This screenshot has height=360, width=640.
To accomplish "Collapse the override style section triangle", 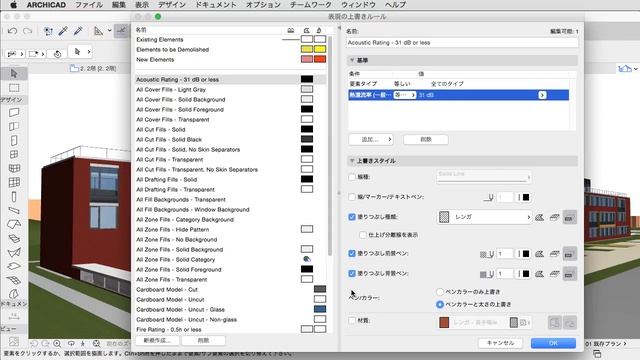I will click(352, 161).
